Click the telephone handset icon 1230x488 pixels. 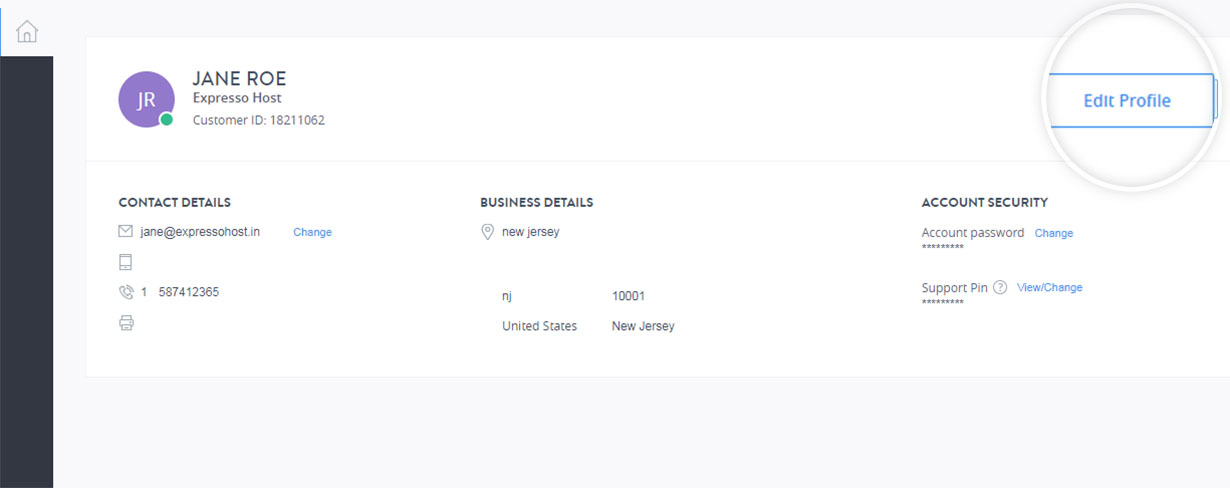[x=126, y=292]
